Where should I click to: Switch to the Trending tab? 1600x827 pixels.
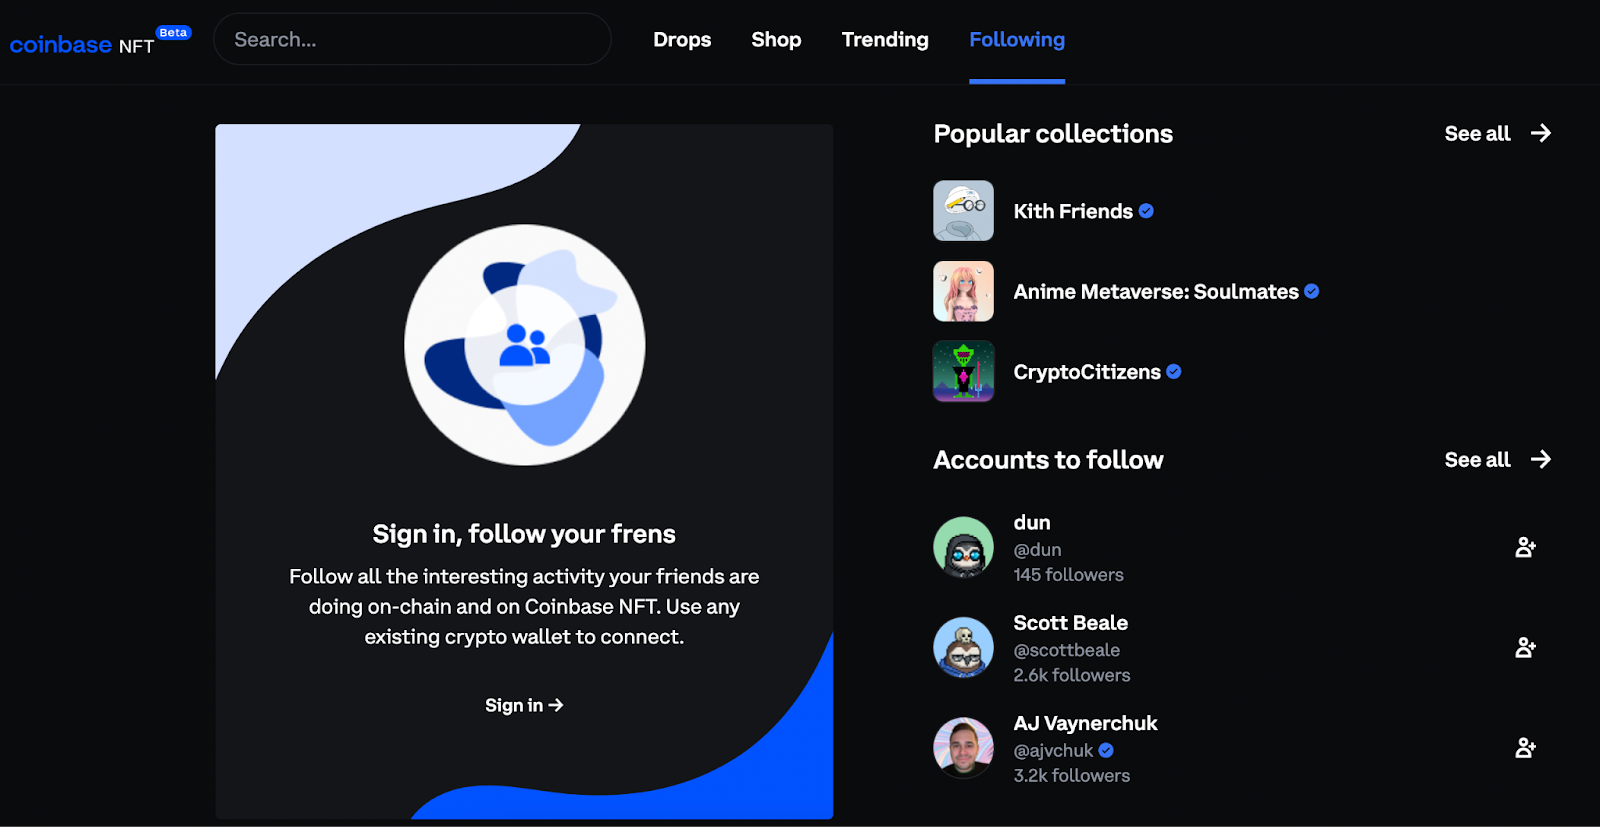click(x=885, y=40)
